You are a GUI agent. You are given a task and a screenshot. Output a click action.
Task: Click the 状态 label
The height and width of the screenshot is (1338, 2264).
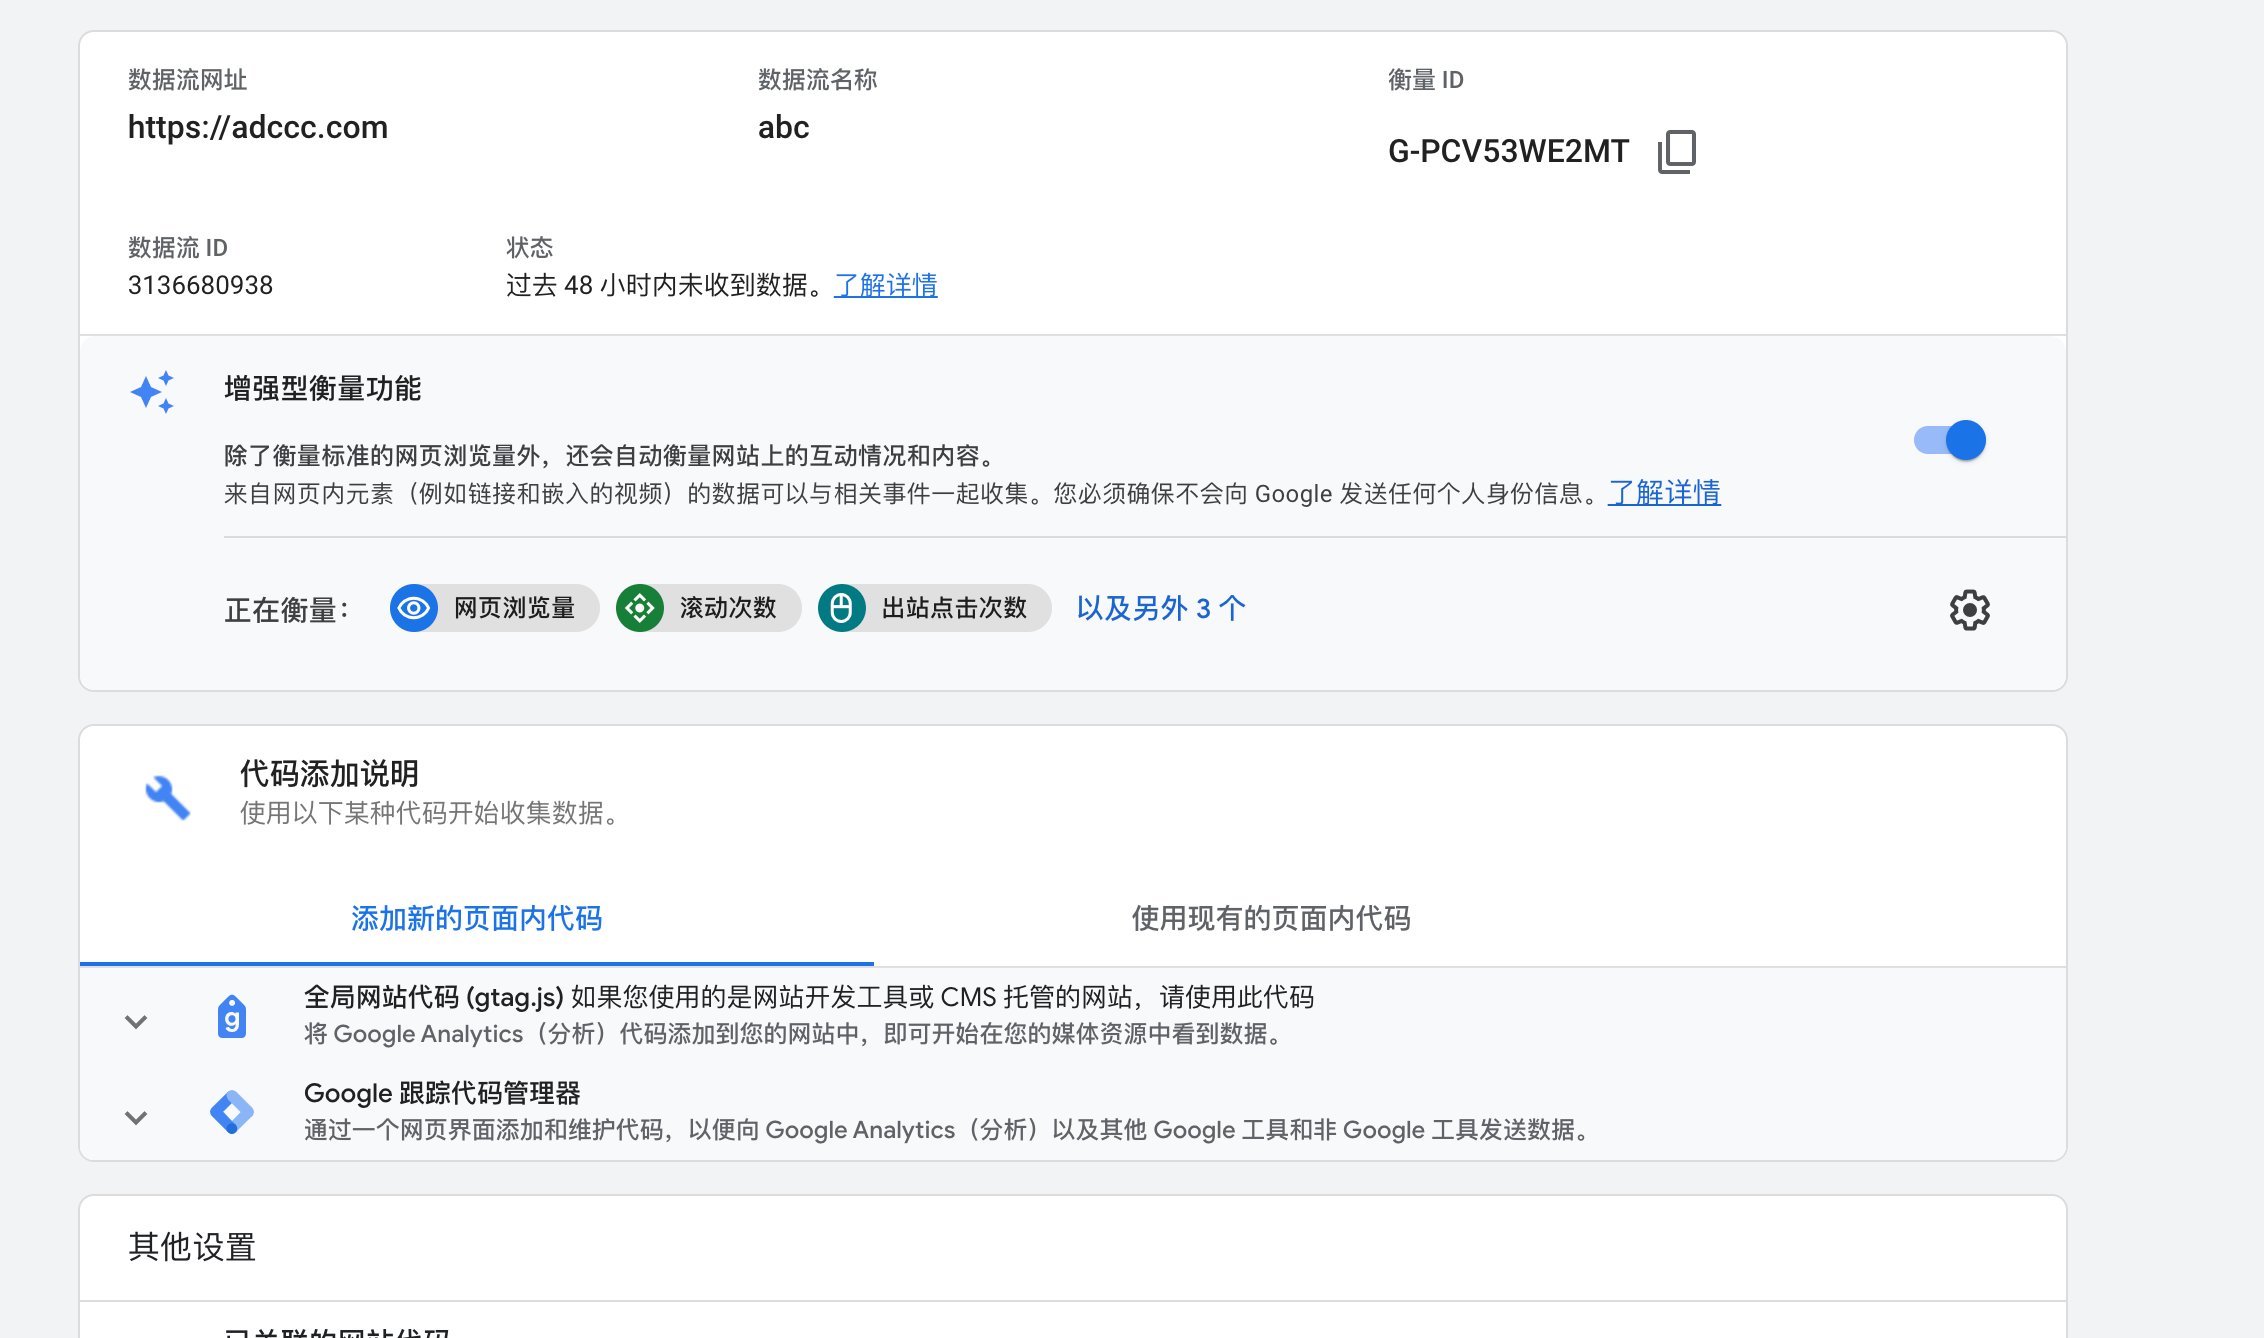pyautogui.click(x=529, y=247)
